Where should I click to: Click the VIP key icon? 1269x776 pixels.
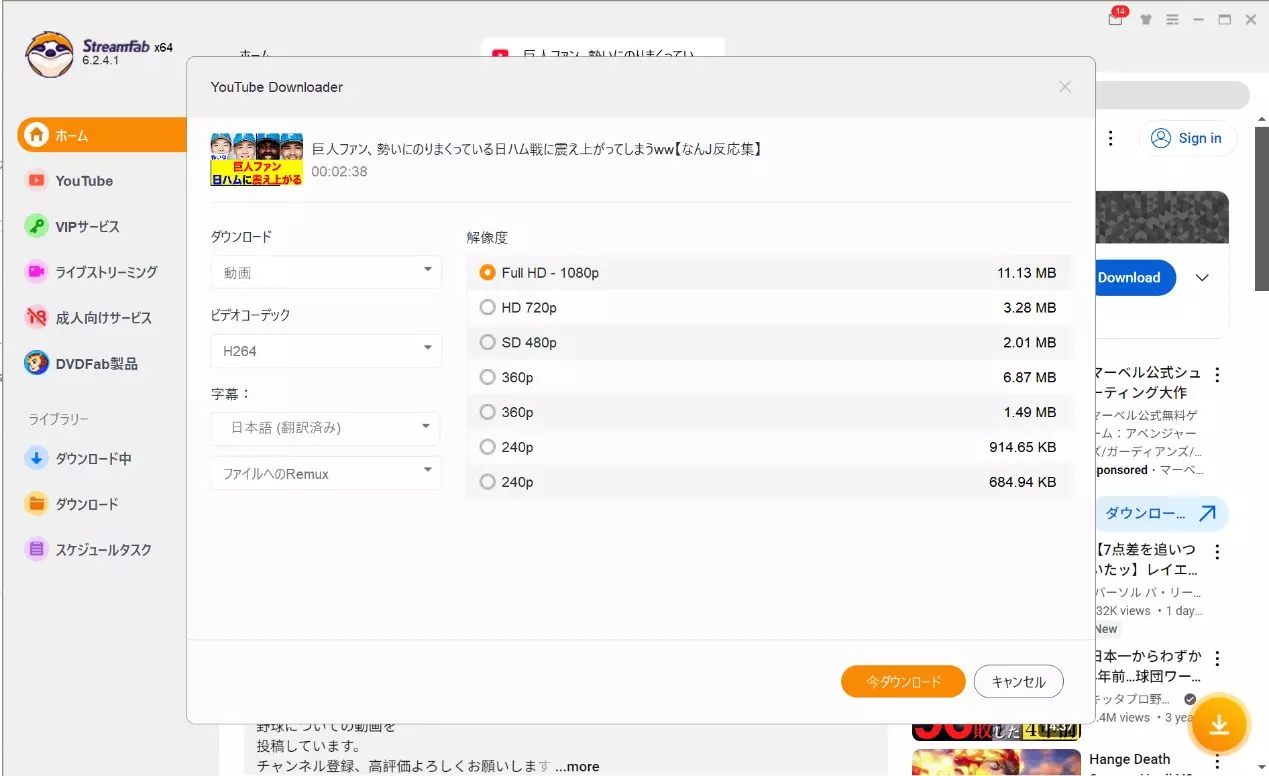click(36, 226)
